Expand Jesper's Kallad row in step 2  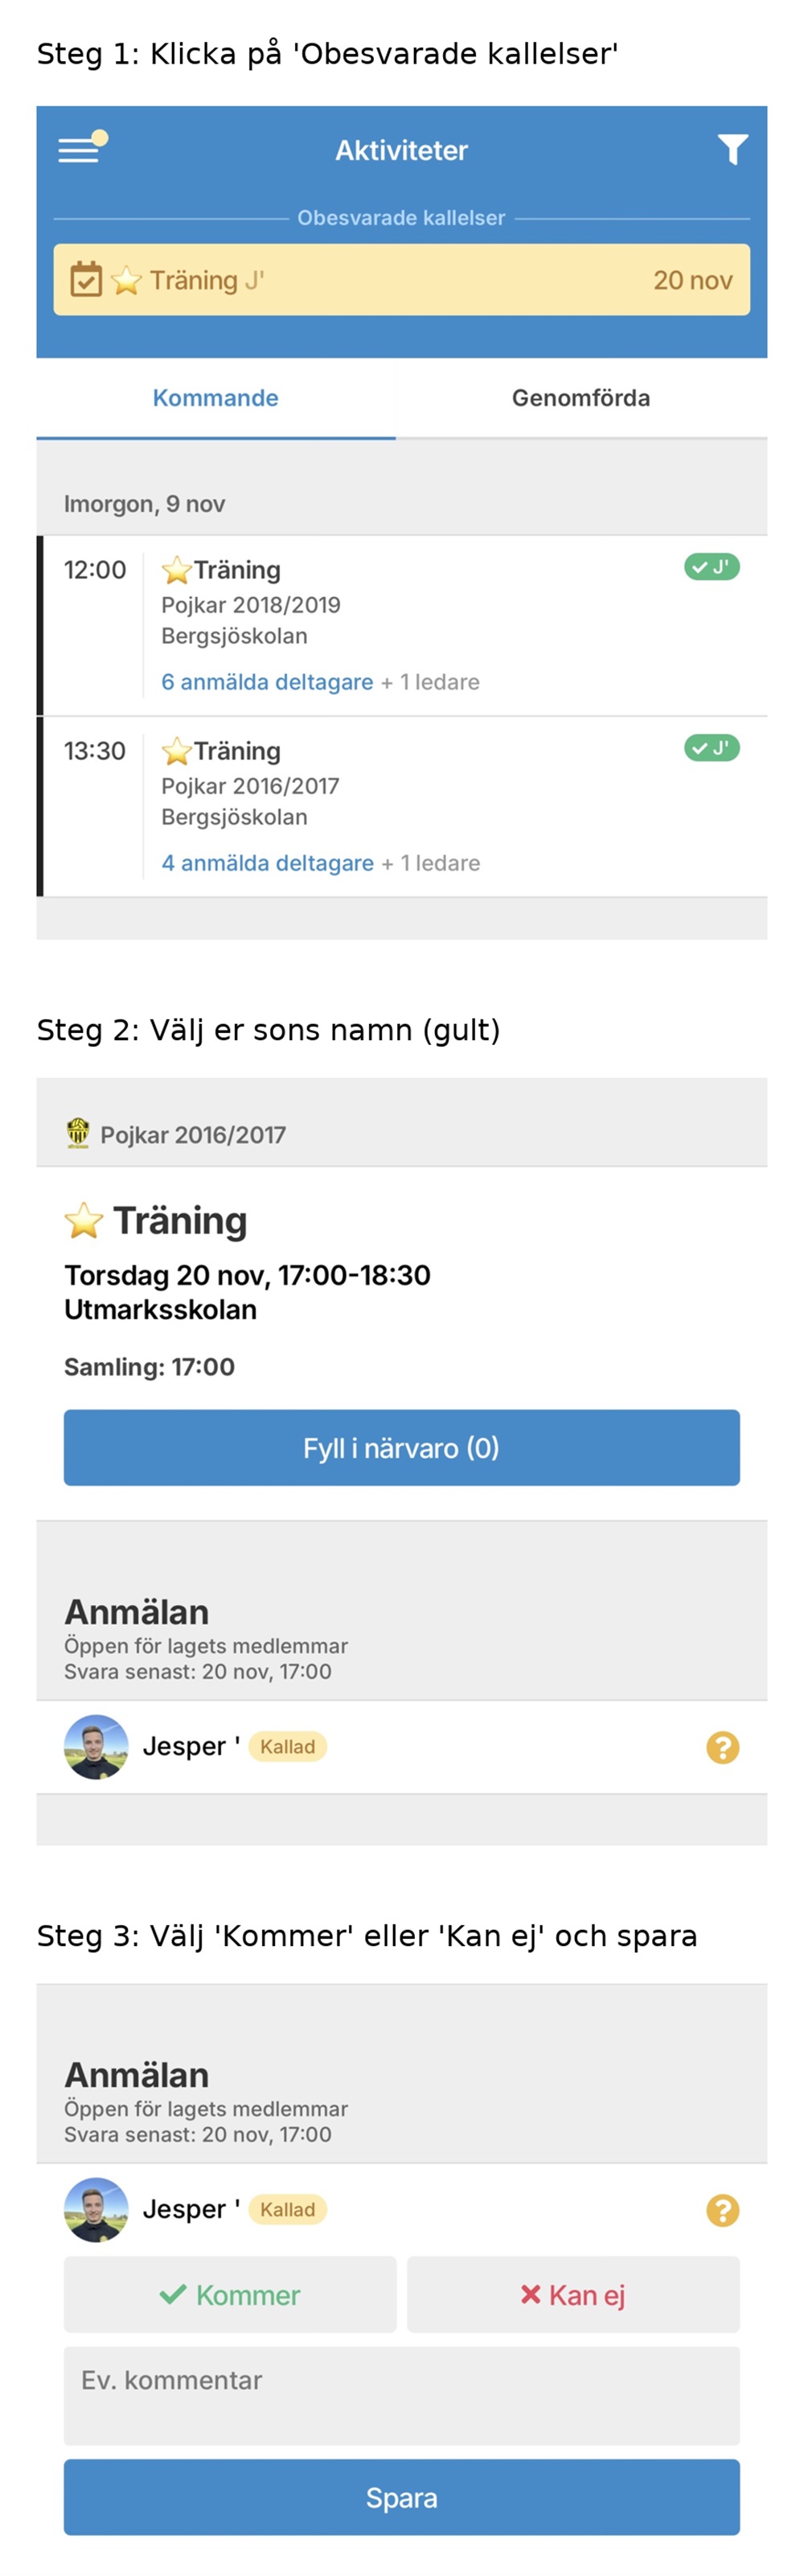click(400, 1747)
